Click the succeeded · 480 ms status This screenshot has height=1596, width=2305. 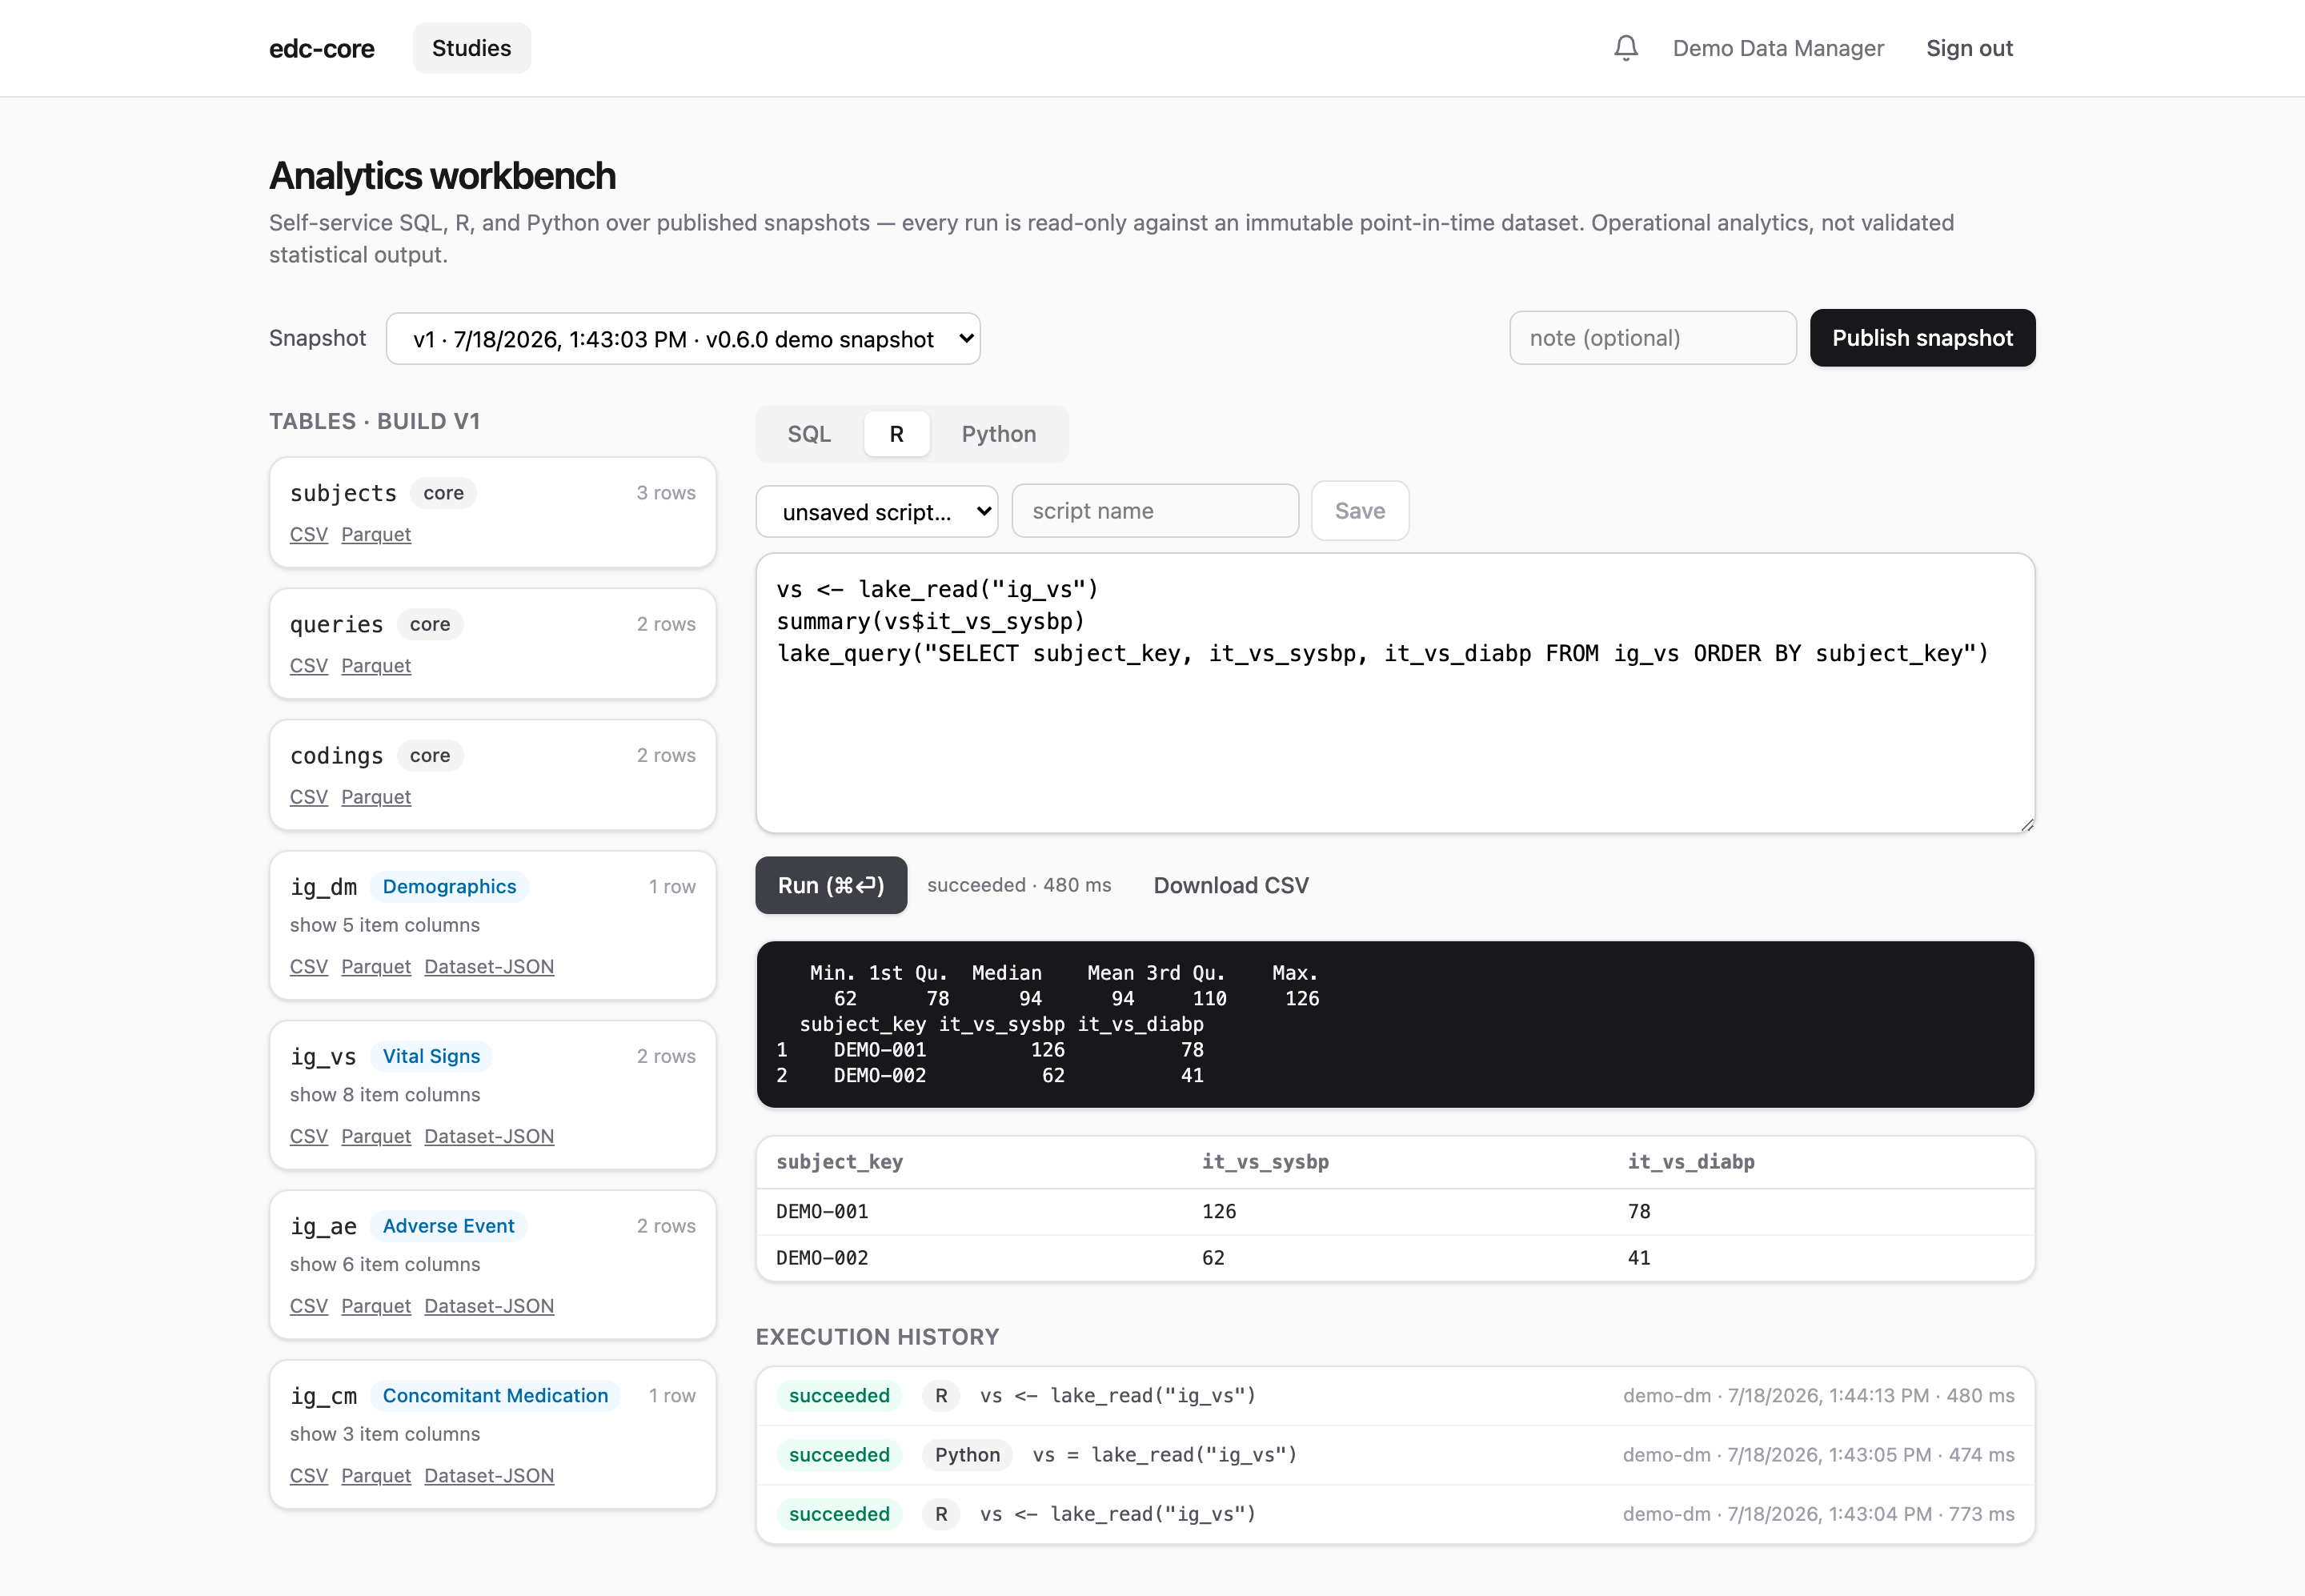coord(1019,885)
